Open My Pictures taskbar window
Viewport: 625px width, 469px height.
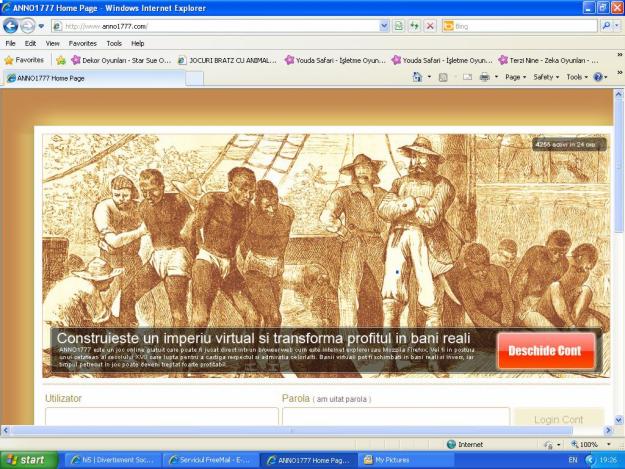point(406,460)
